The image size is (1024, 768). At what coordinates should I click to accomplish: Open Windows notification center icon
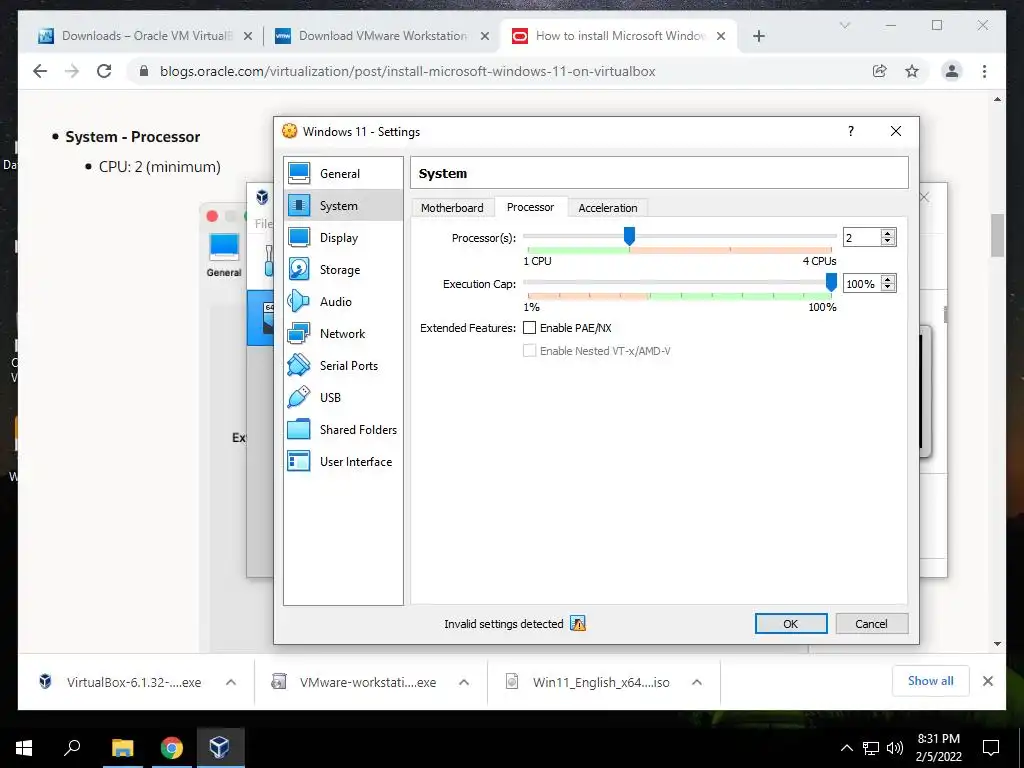point(991,748)
